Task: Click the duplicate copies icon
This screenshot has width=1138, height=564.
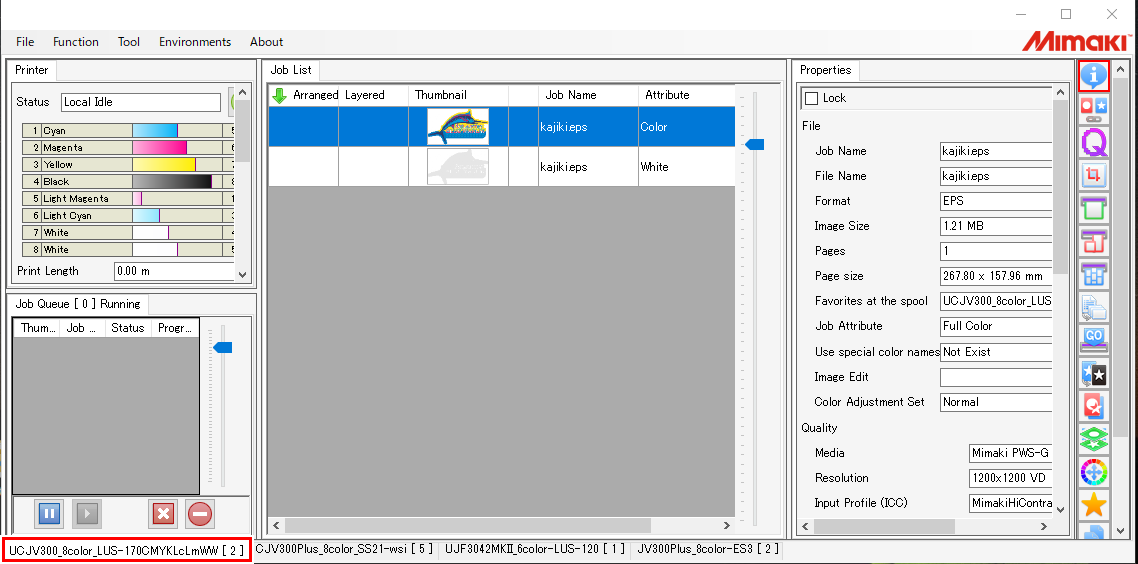Action: (1094, 308)
